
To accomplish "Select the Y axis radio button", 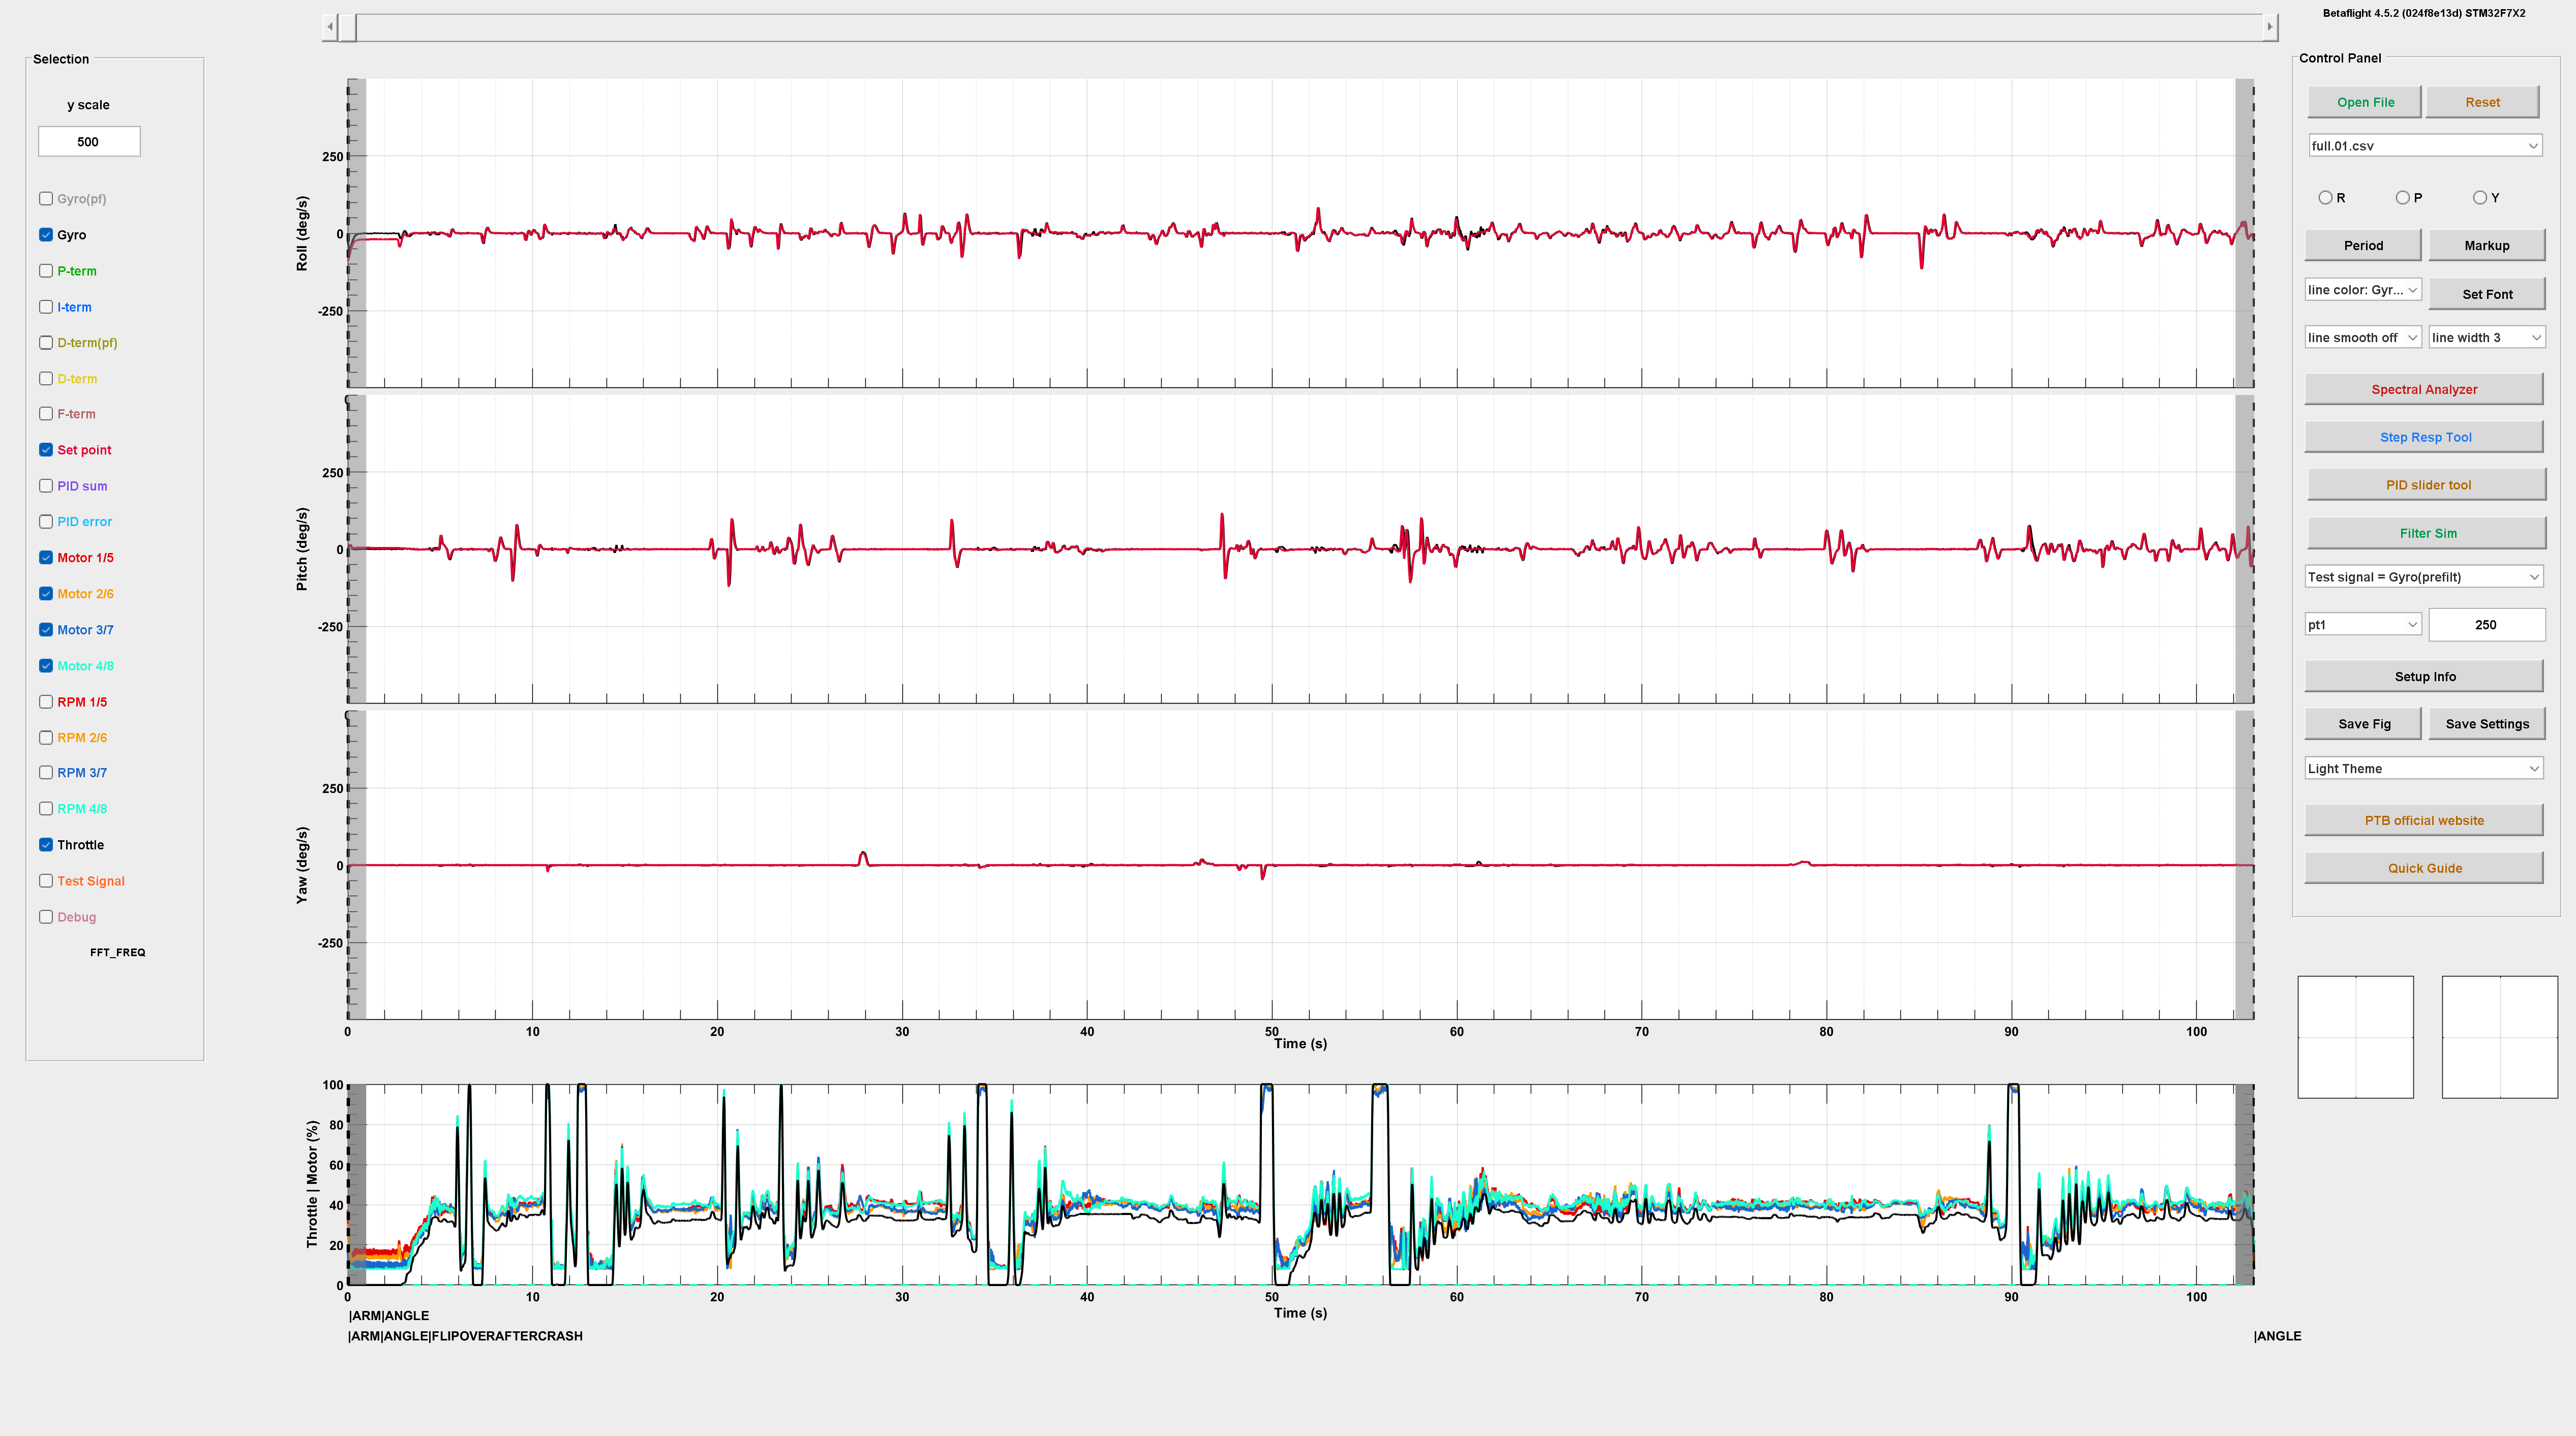I will tap(2479, 198).
